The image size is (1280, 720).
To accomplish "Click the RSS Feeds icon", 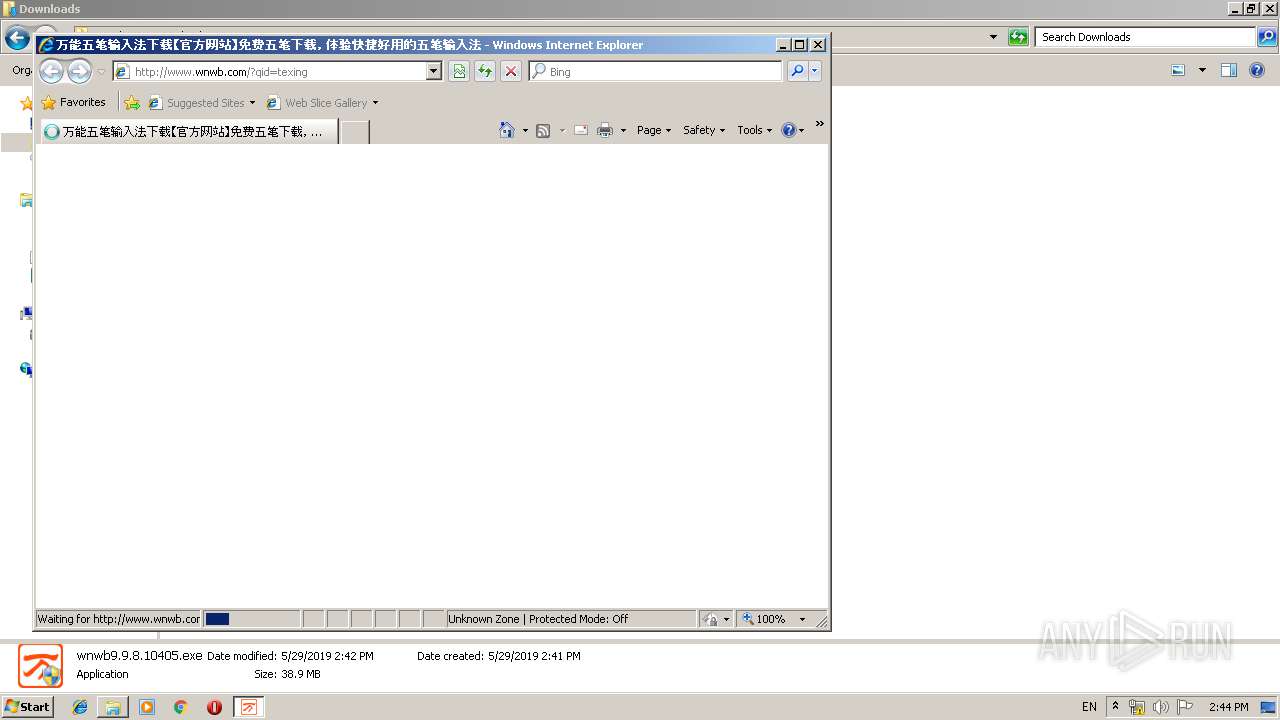I will 543,130.
